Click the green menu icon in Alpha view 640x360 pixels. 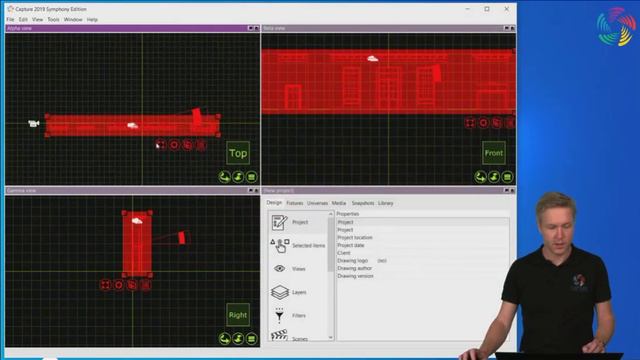[251, 177]
